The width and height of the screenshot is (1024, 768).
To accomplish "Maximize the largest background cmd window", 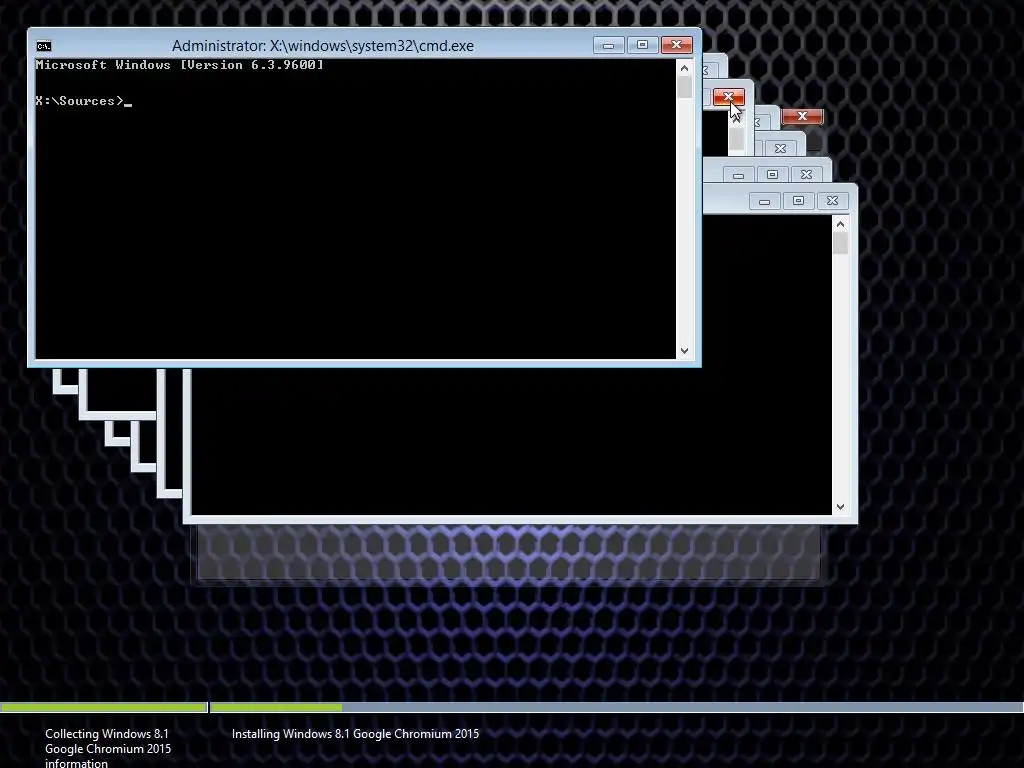I will pyautogui.click(x=798, y=201).
